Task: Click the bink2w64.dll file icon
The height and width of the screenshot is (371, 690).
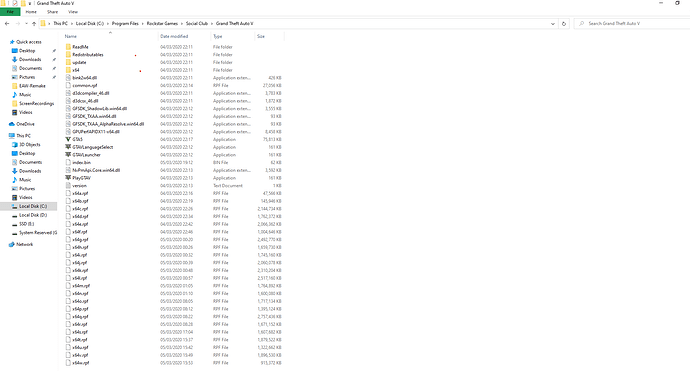Action: click(68, 78)
